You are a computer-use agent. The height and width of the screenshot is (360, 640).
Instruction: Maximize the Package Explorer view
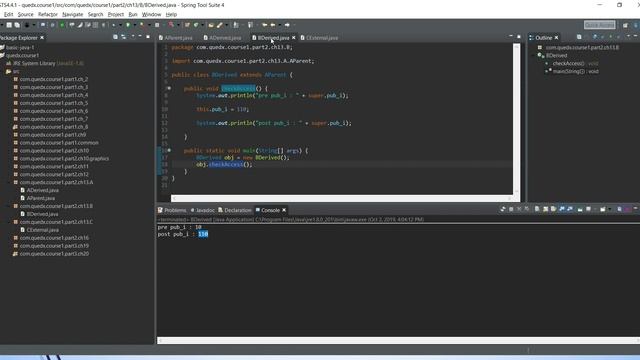[148, 37]
